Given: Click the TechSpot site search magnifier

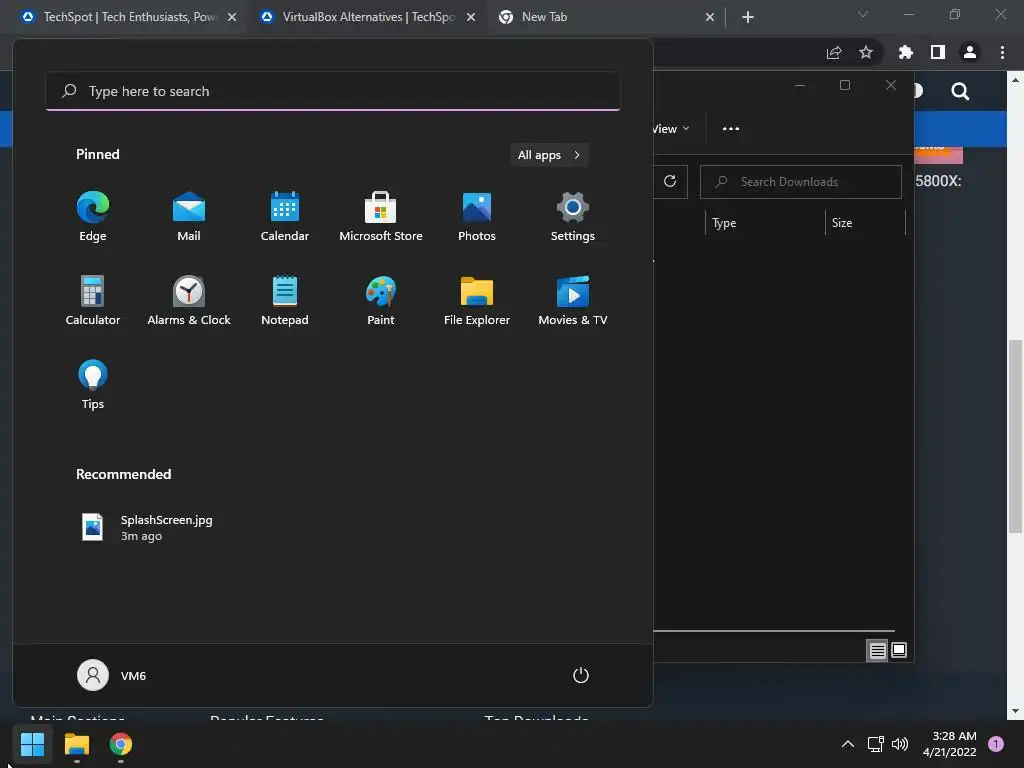Looking at the screenshot, I should click(960, 91).
